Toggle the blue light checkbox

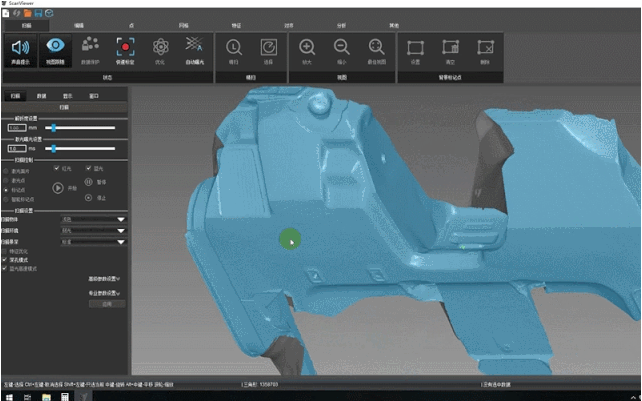[x=89, y=168]
